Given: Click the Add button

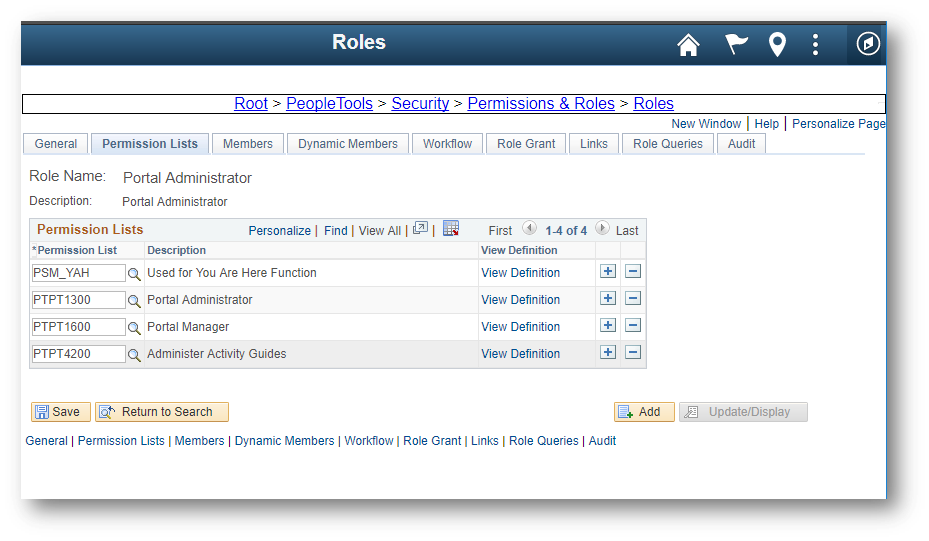Looking at the screenshot, I should point(644,412).
